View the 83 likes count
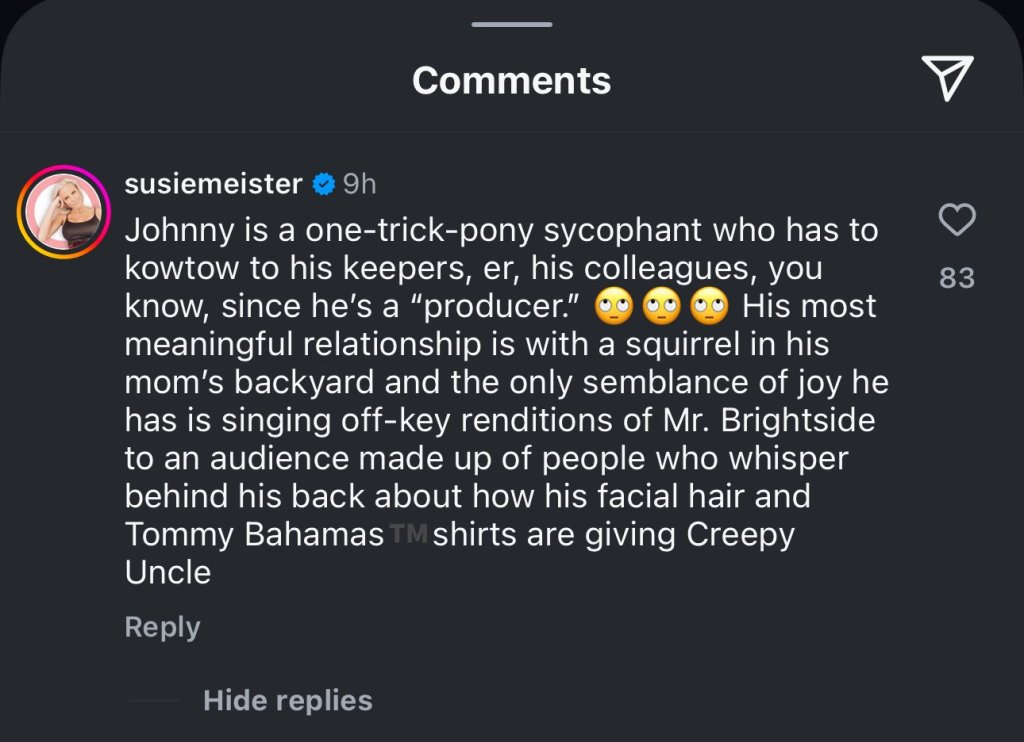Screen dimensions: 1024x742 tap(957, 277)
